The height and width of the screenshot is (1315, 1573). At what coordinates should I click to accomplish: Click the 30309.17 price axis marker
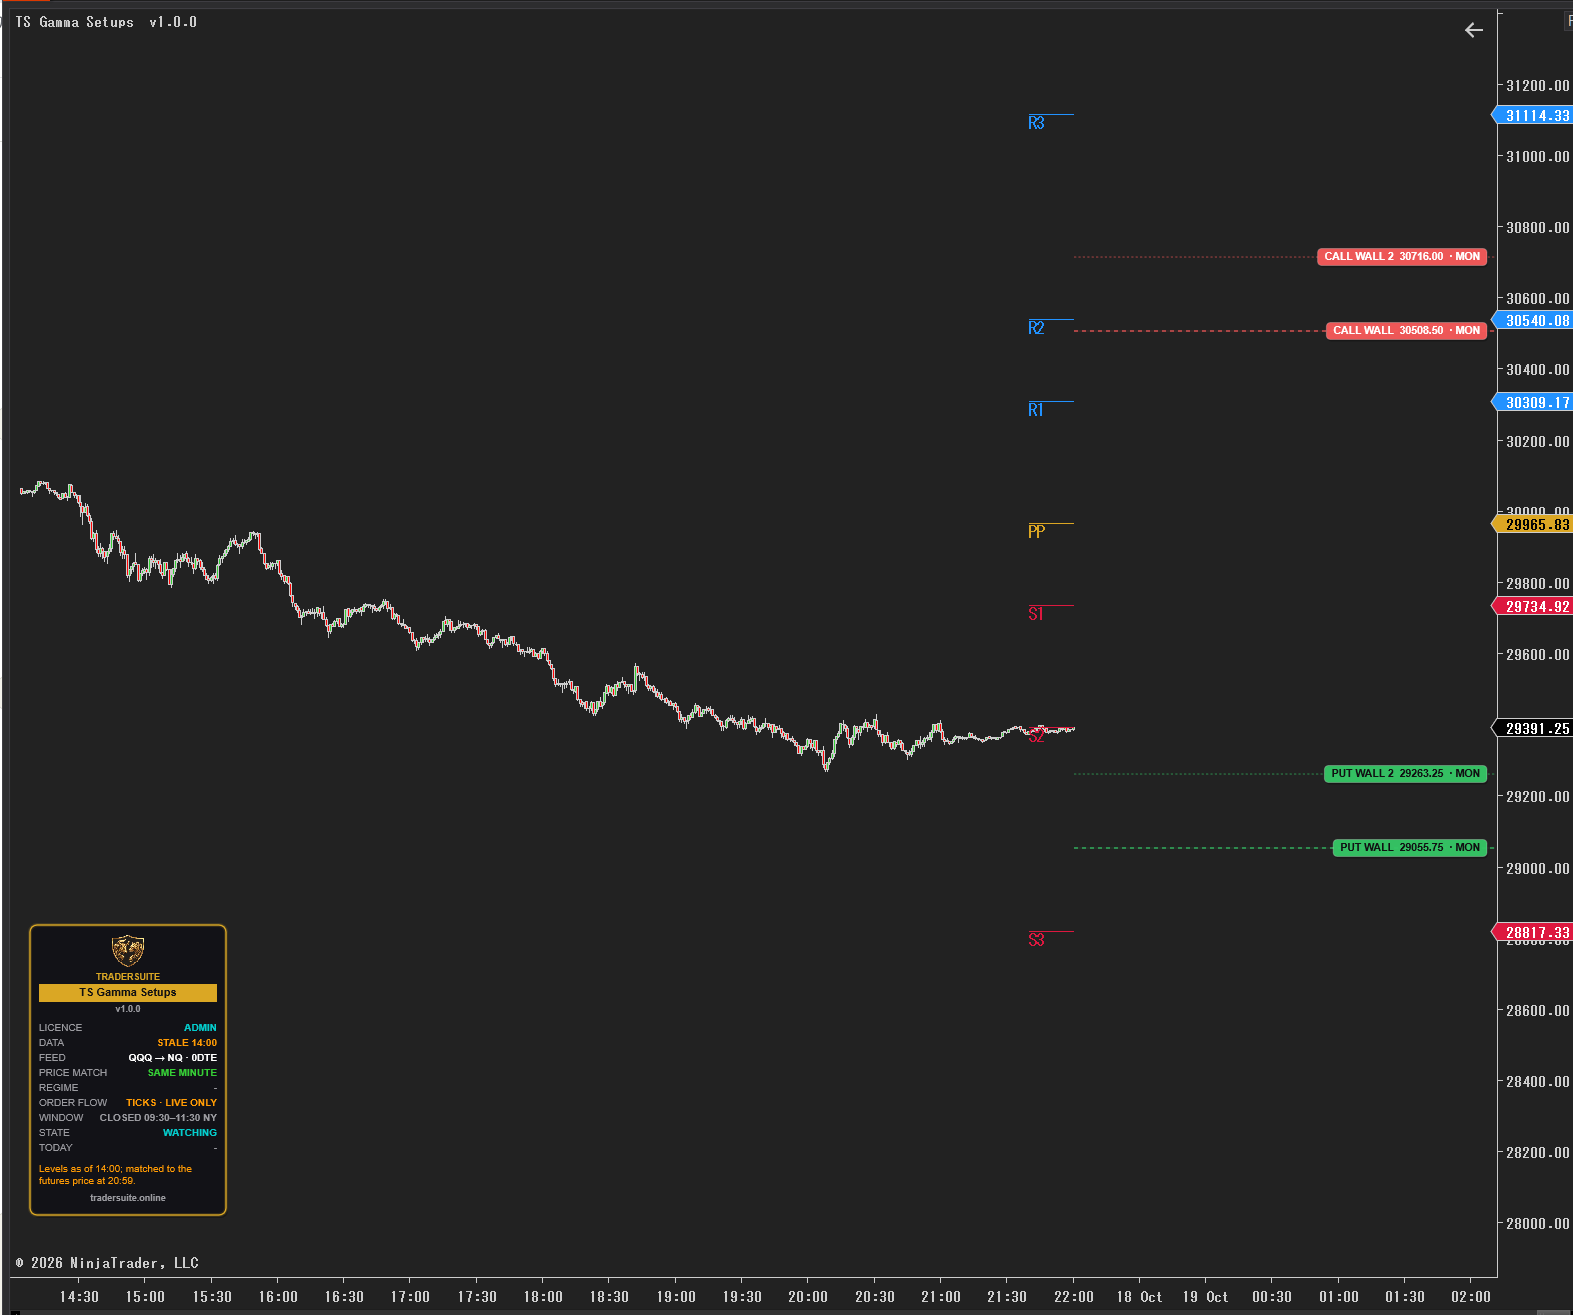(1533, 403)
